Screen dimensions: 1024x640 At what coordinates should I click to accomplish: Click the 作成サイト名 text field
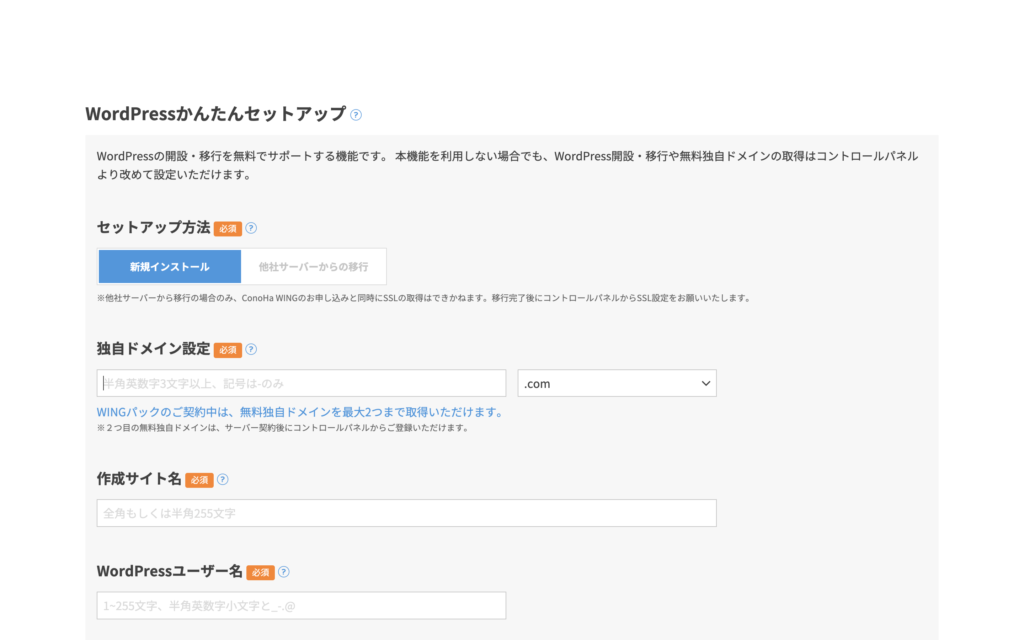tap(406, 513)
